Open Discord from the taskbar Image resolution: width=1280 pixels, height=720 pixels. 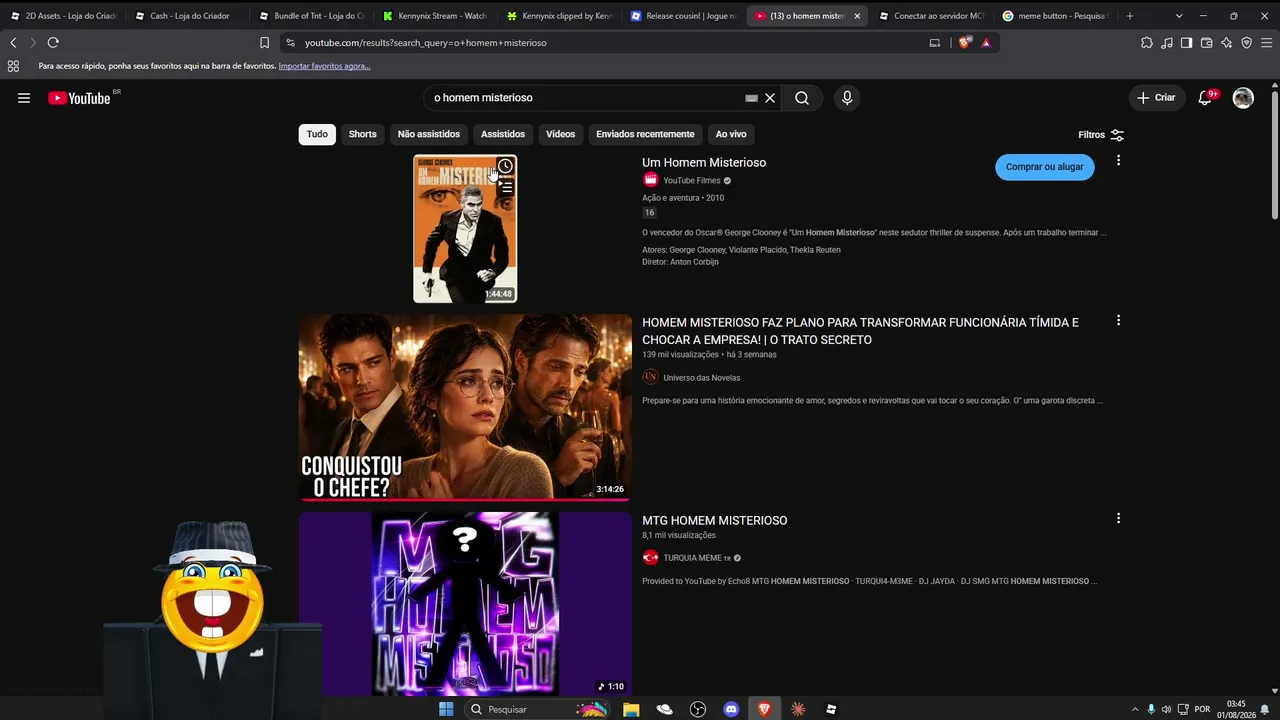731,709
